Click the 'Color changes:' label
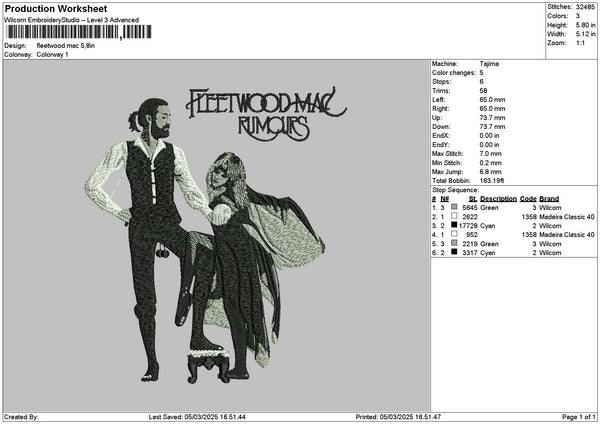 (x=454, y=73)
